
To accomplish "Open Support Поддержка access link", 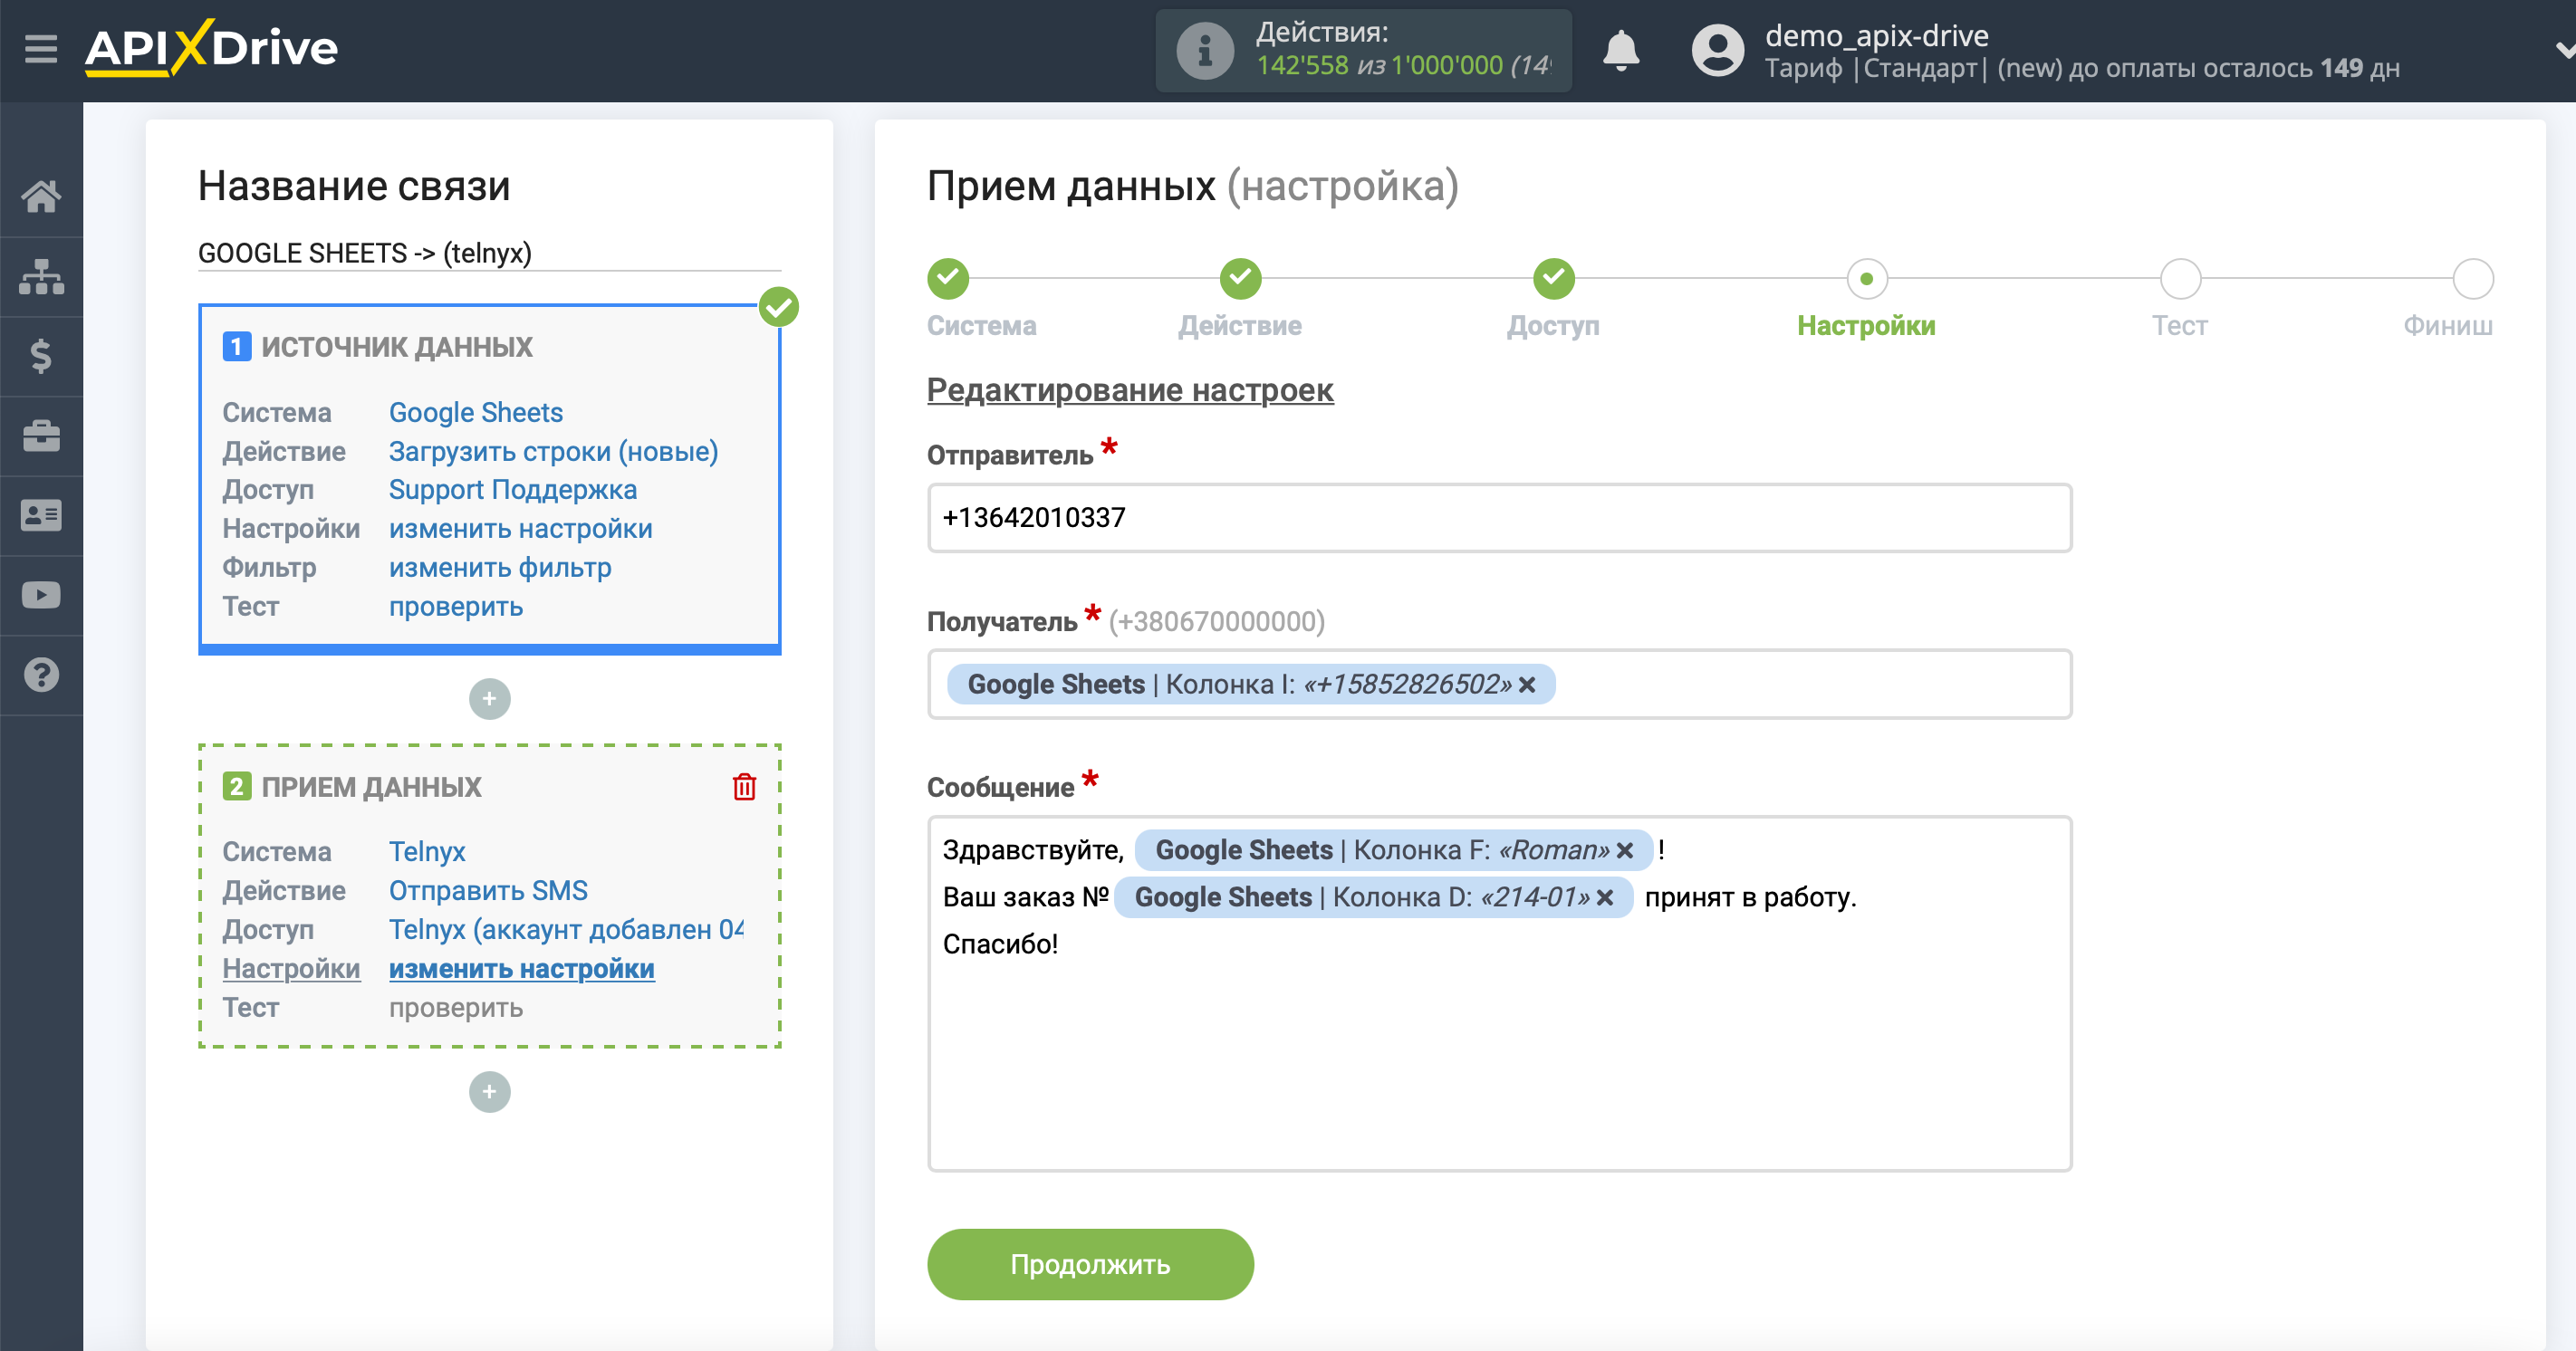I will coord(512,490).
